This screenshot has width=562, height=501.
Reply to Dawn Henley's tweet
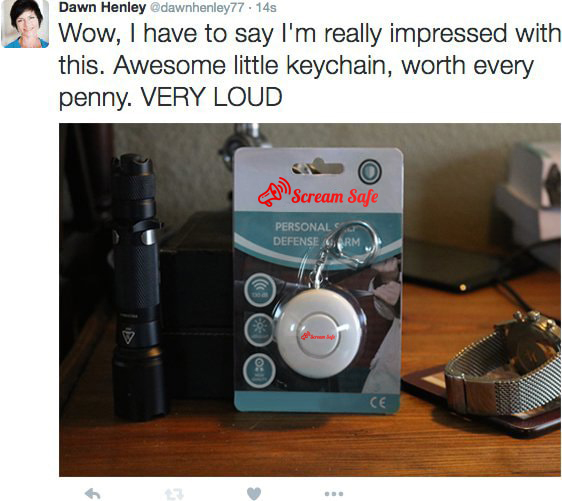click(93, 494)
